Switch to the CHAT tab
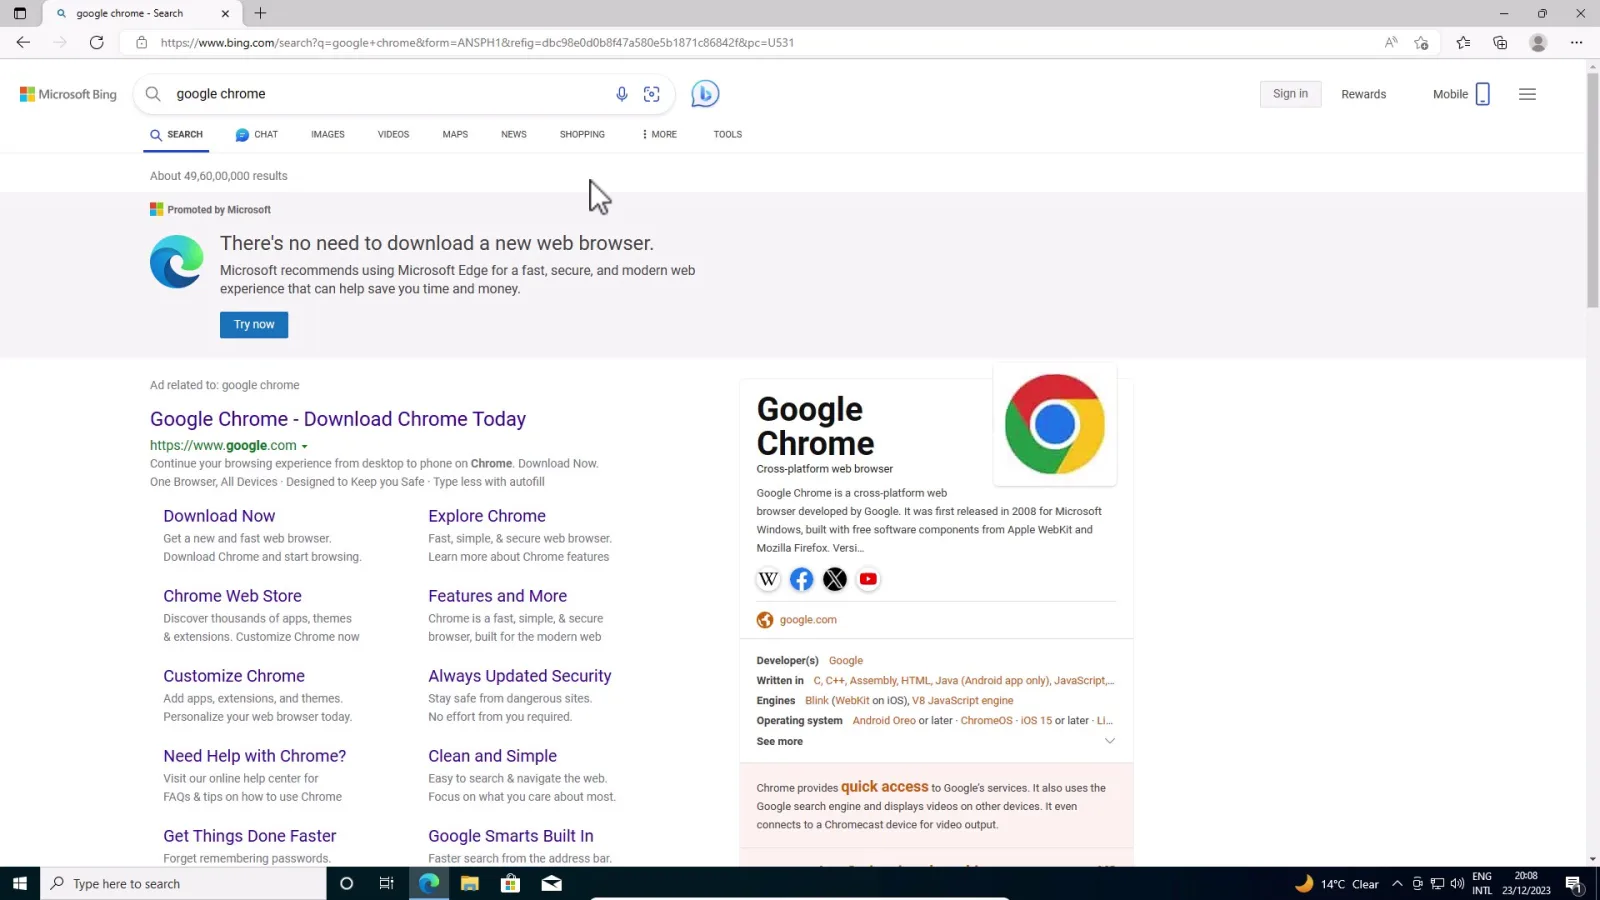This screenshot has height=900, width=1600. (257, 134)
